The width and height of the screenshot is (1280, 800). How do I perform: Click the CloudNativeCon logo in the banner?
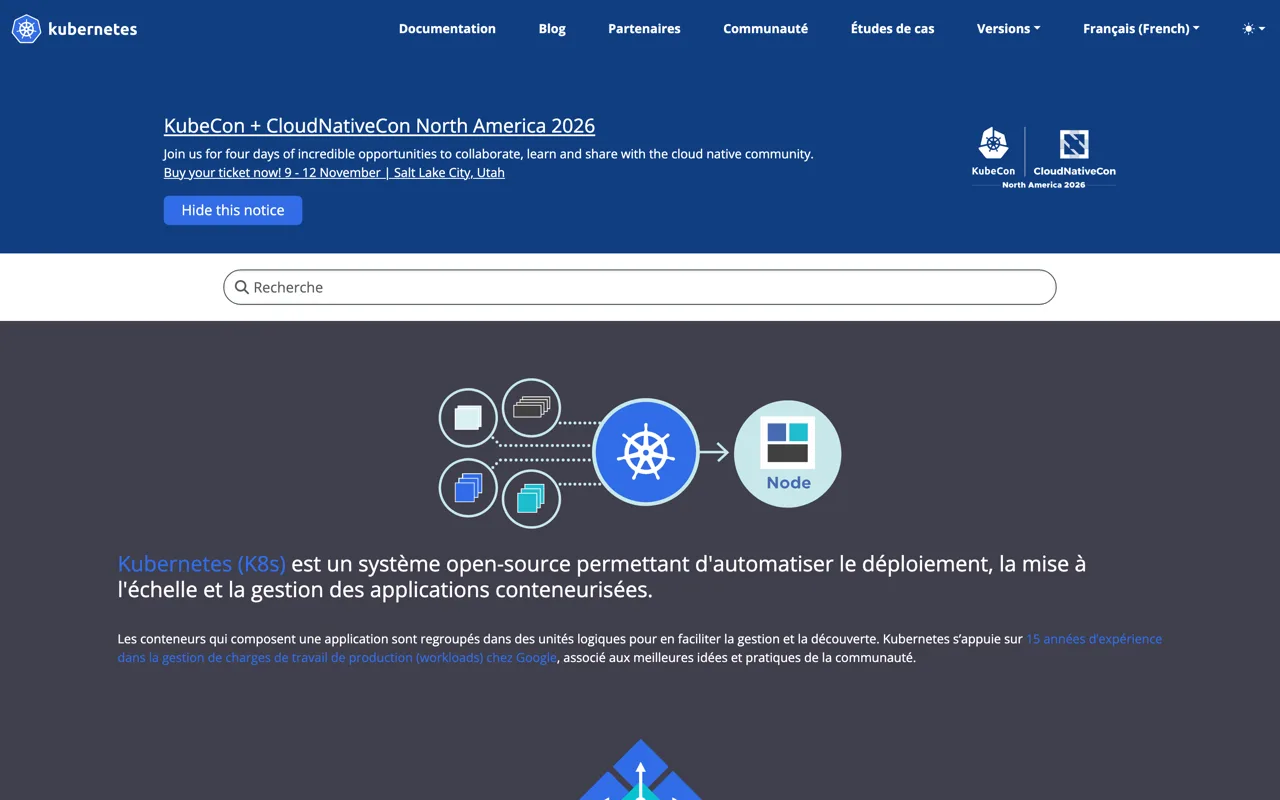click(1074, 152)
